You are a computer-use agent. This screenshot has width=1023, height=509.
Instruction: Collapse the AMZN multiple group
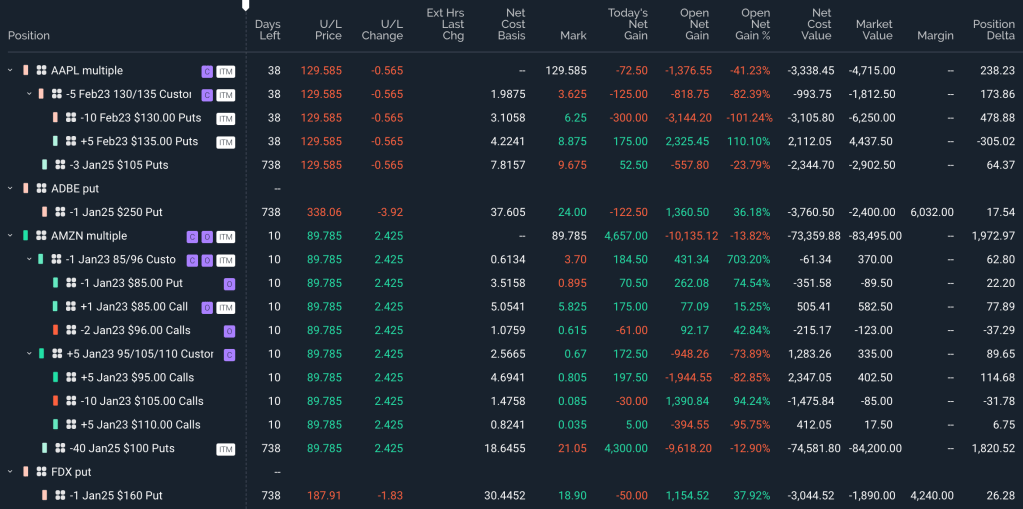coord(10,236)
